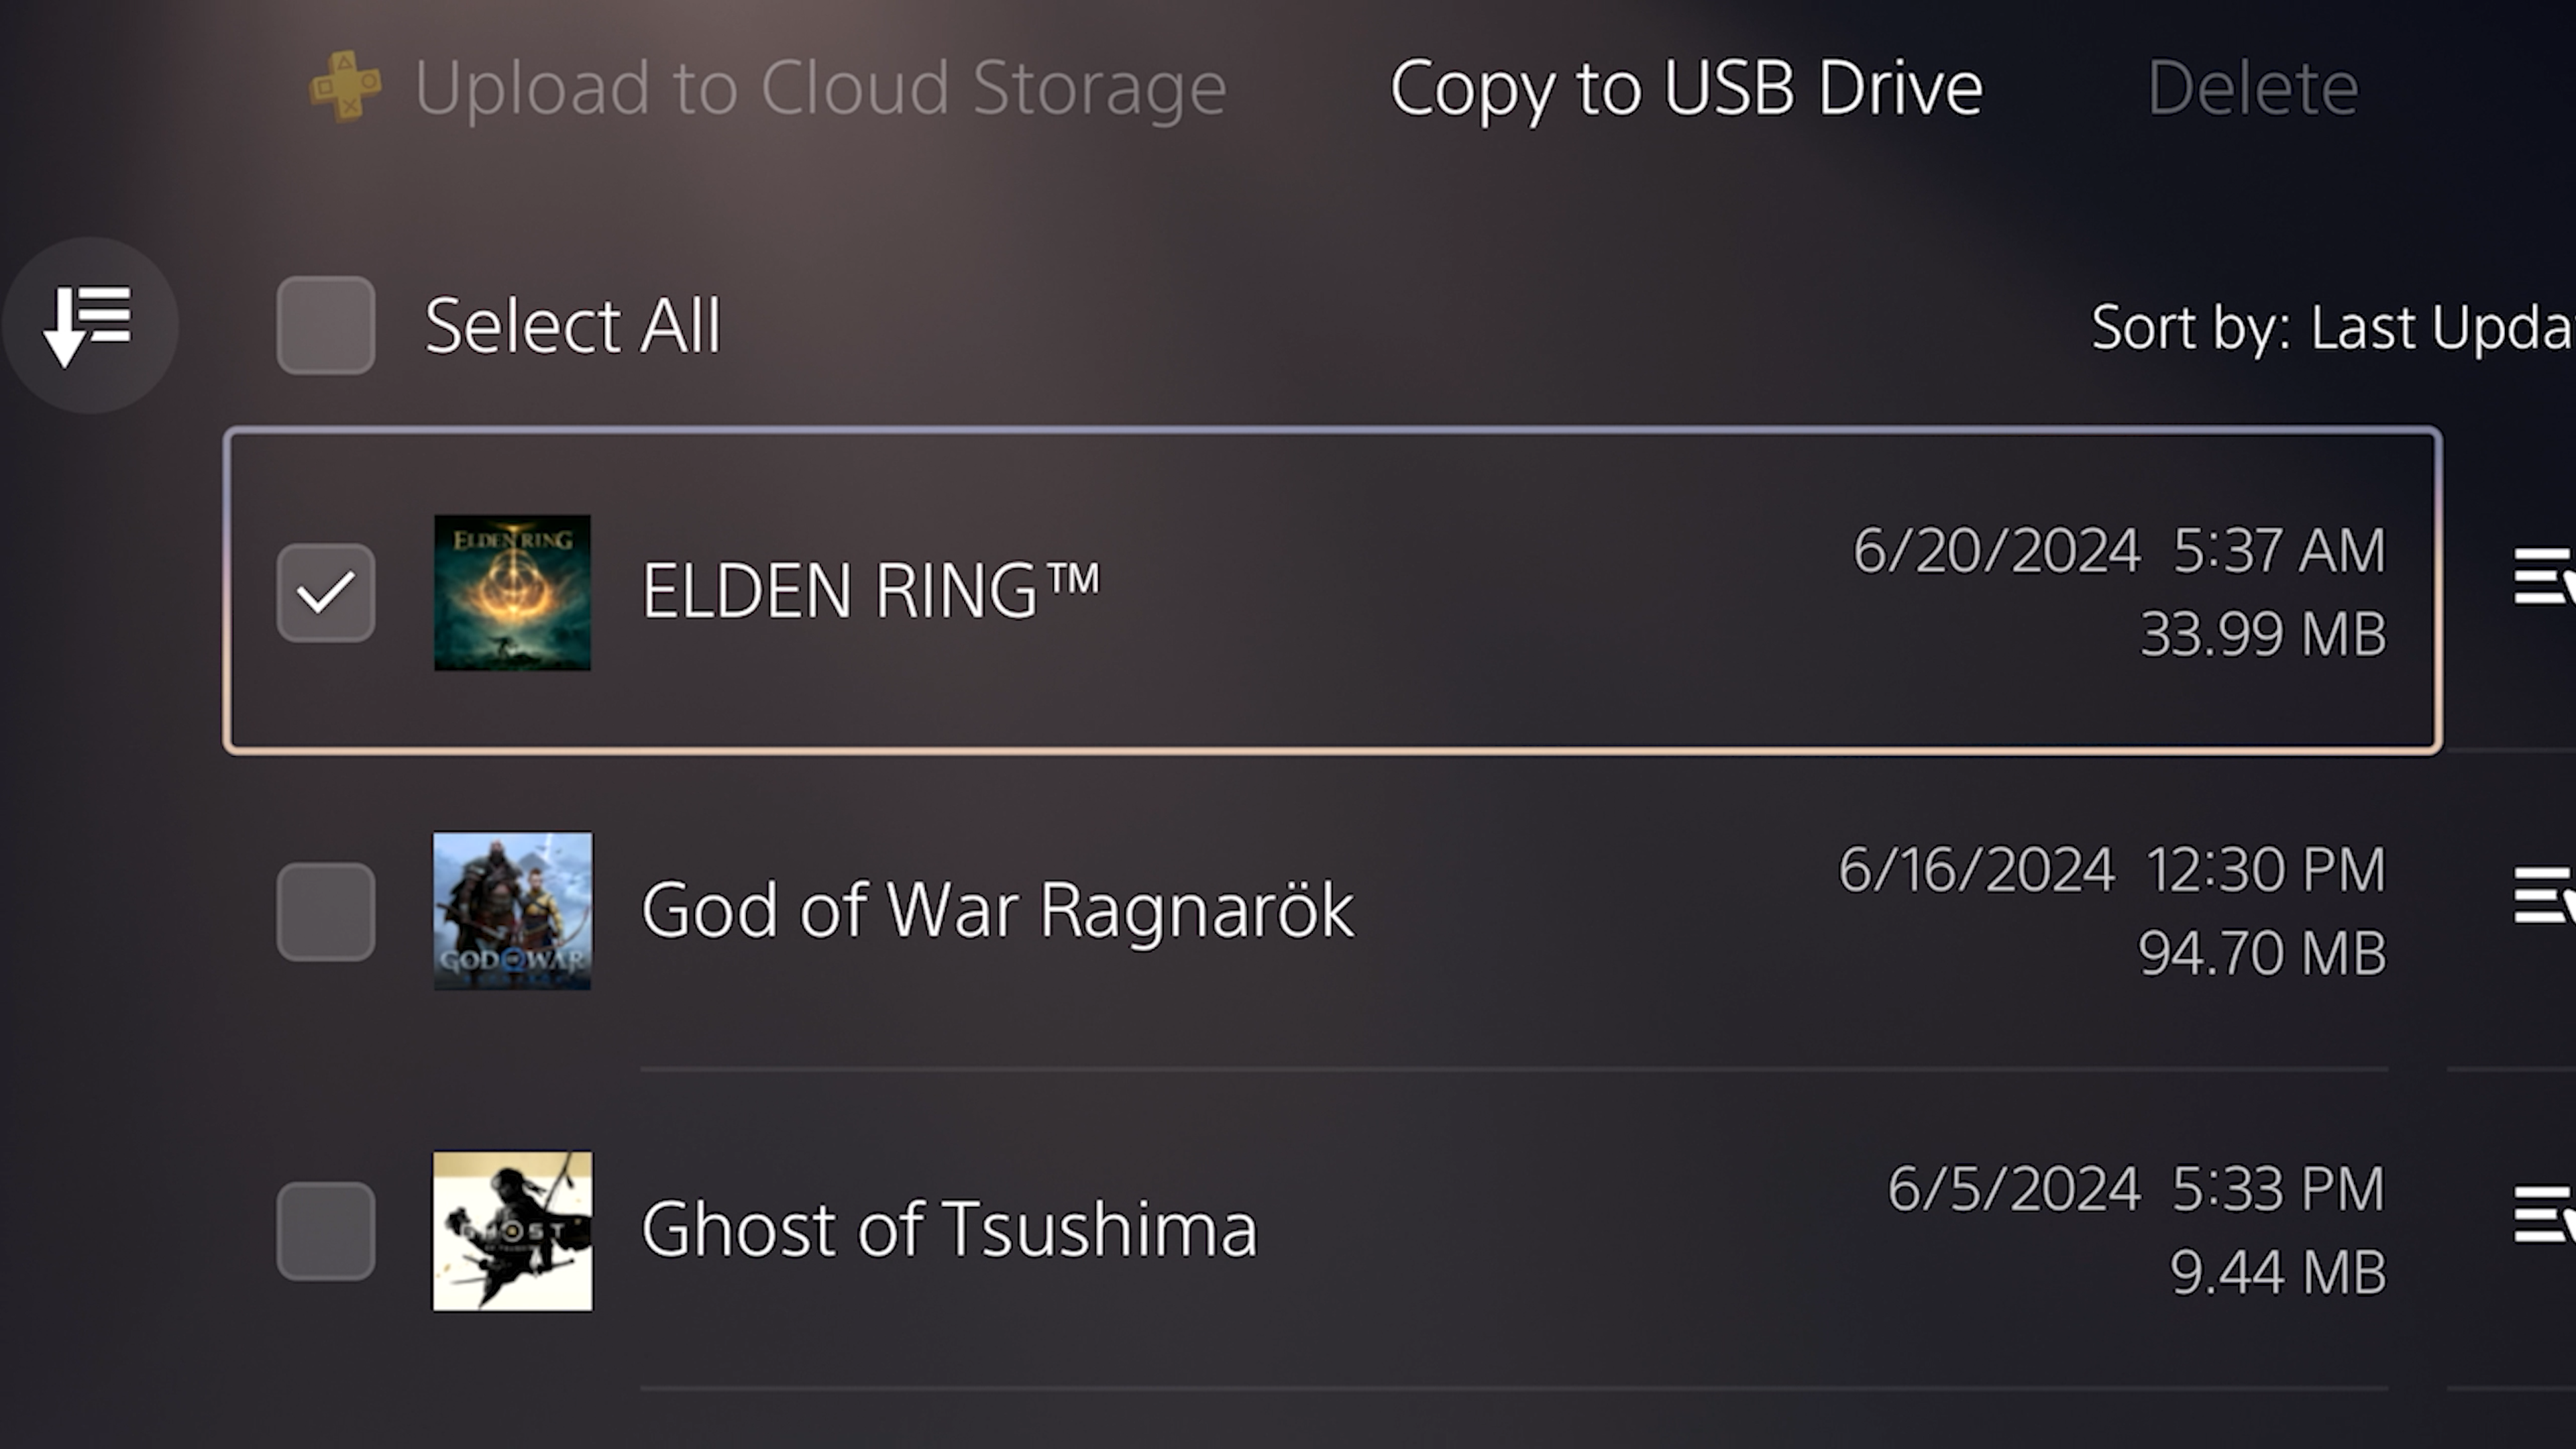Image resolution: width=2576 pixels, height=1449 pixels.
Task: Click the God of War Ragnarök title
Action: click(x=997, y=910)
